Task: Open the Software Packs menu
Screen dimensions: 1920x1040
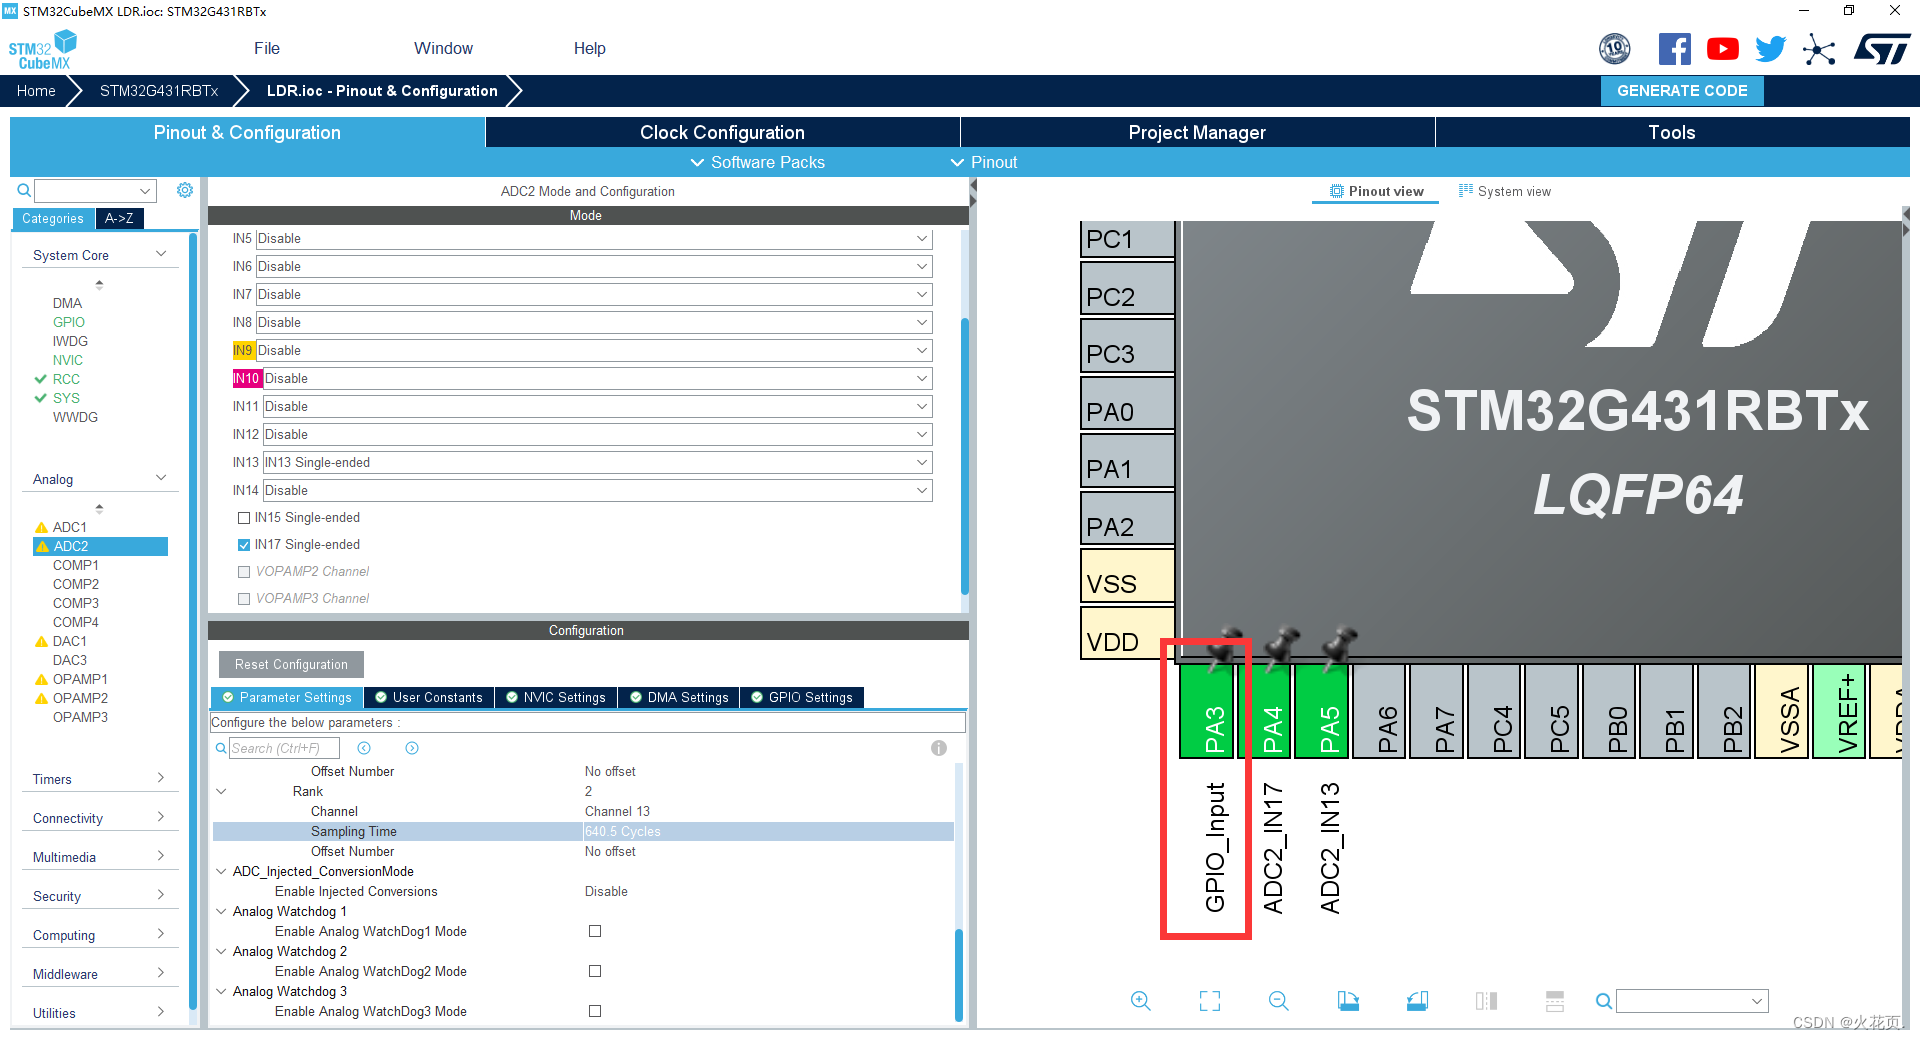Action: (x=758, y=162)
